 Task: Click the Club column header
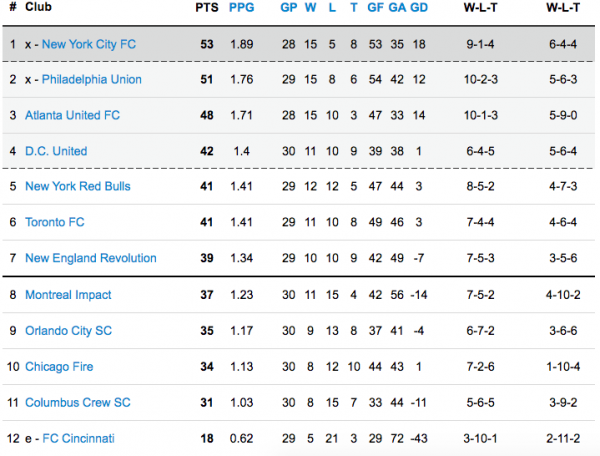click(x=39, y=8)
